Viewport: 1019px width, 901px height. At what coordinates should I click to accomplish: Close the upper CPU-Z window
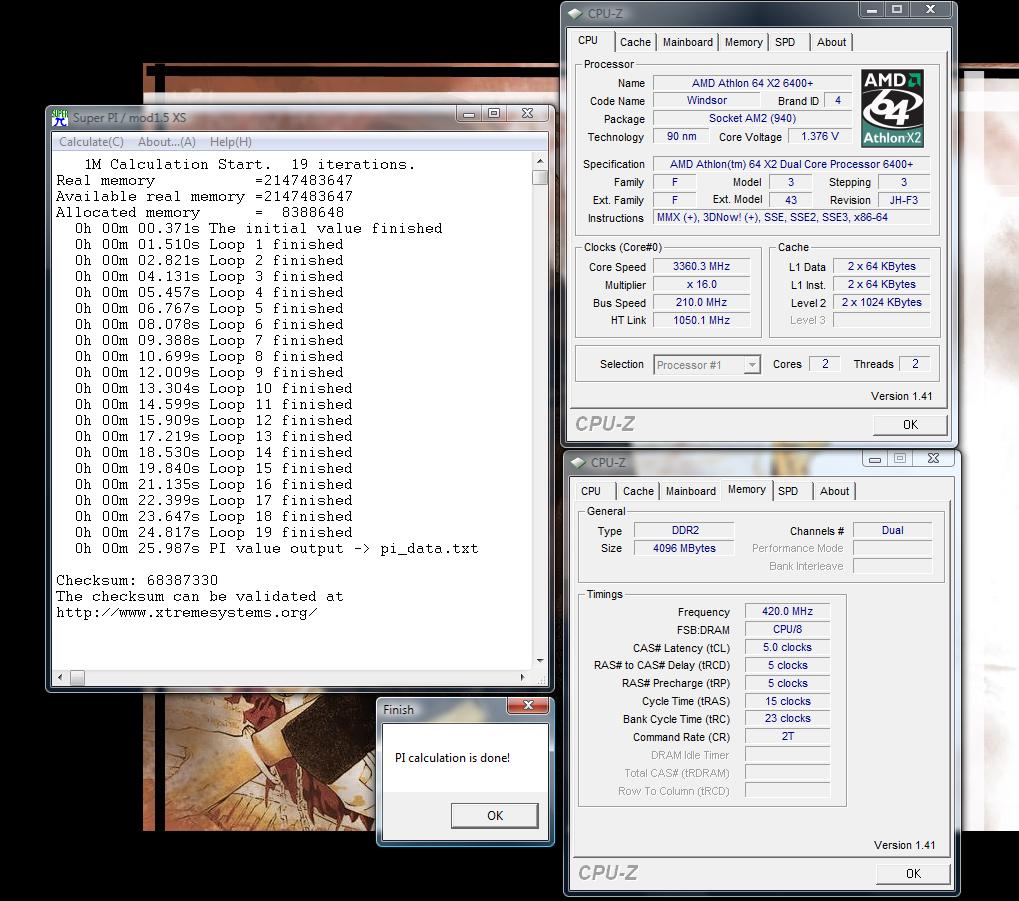pyautogui.click(x=931, y=10)
